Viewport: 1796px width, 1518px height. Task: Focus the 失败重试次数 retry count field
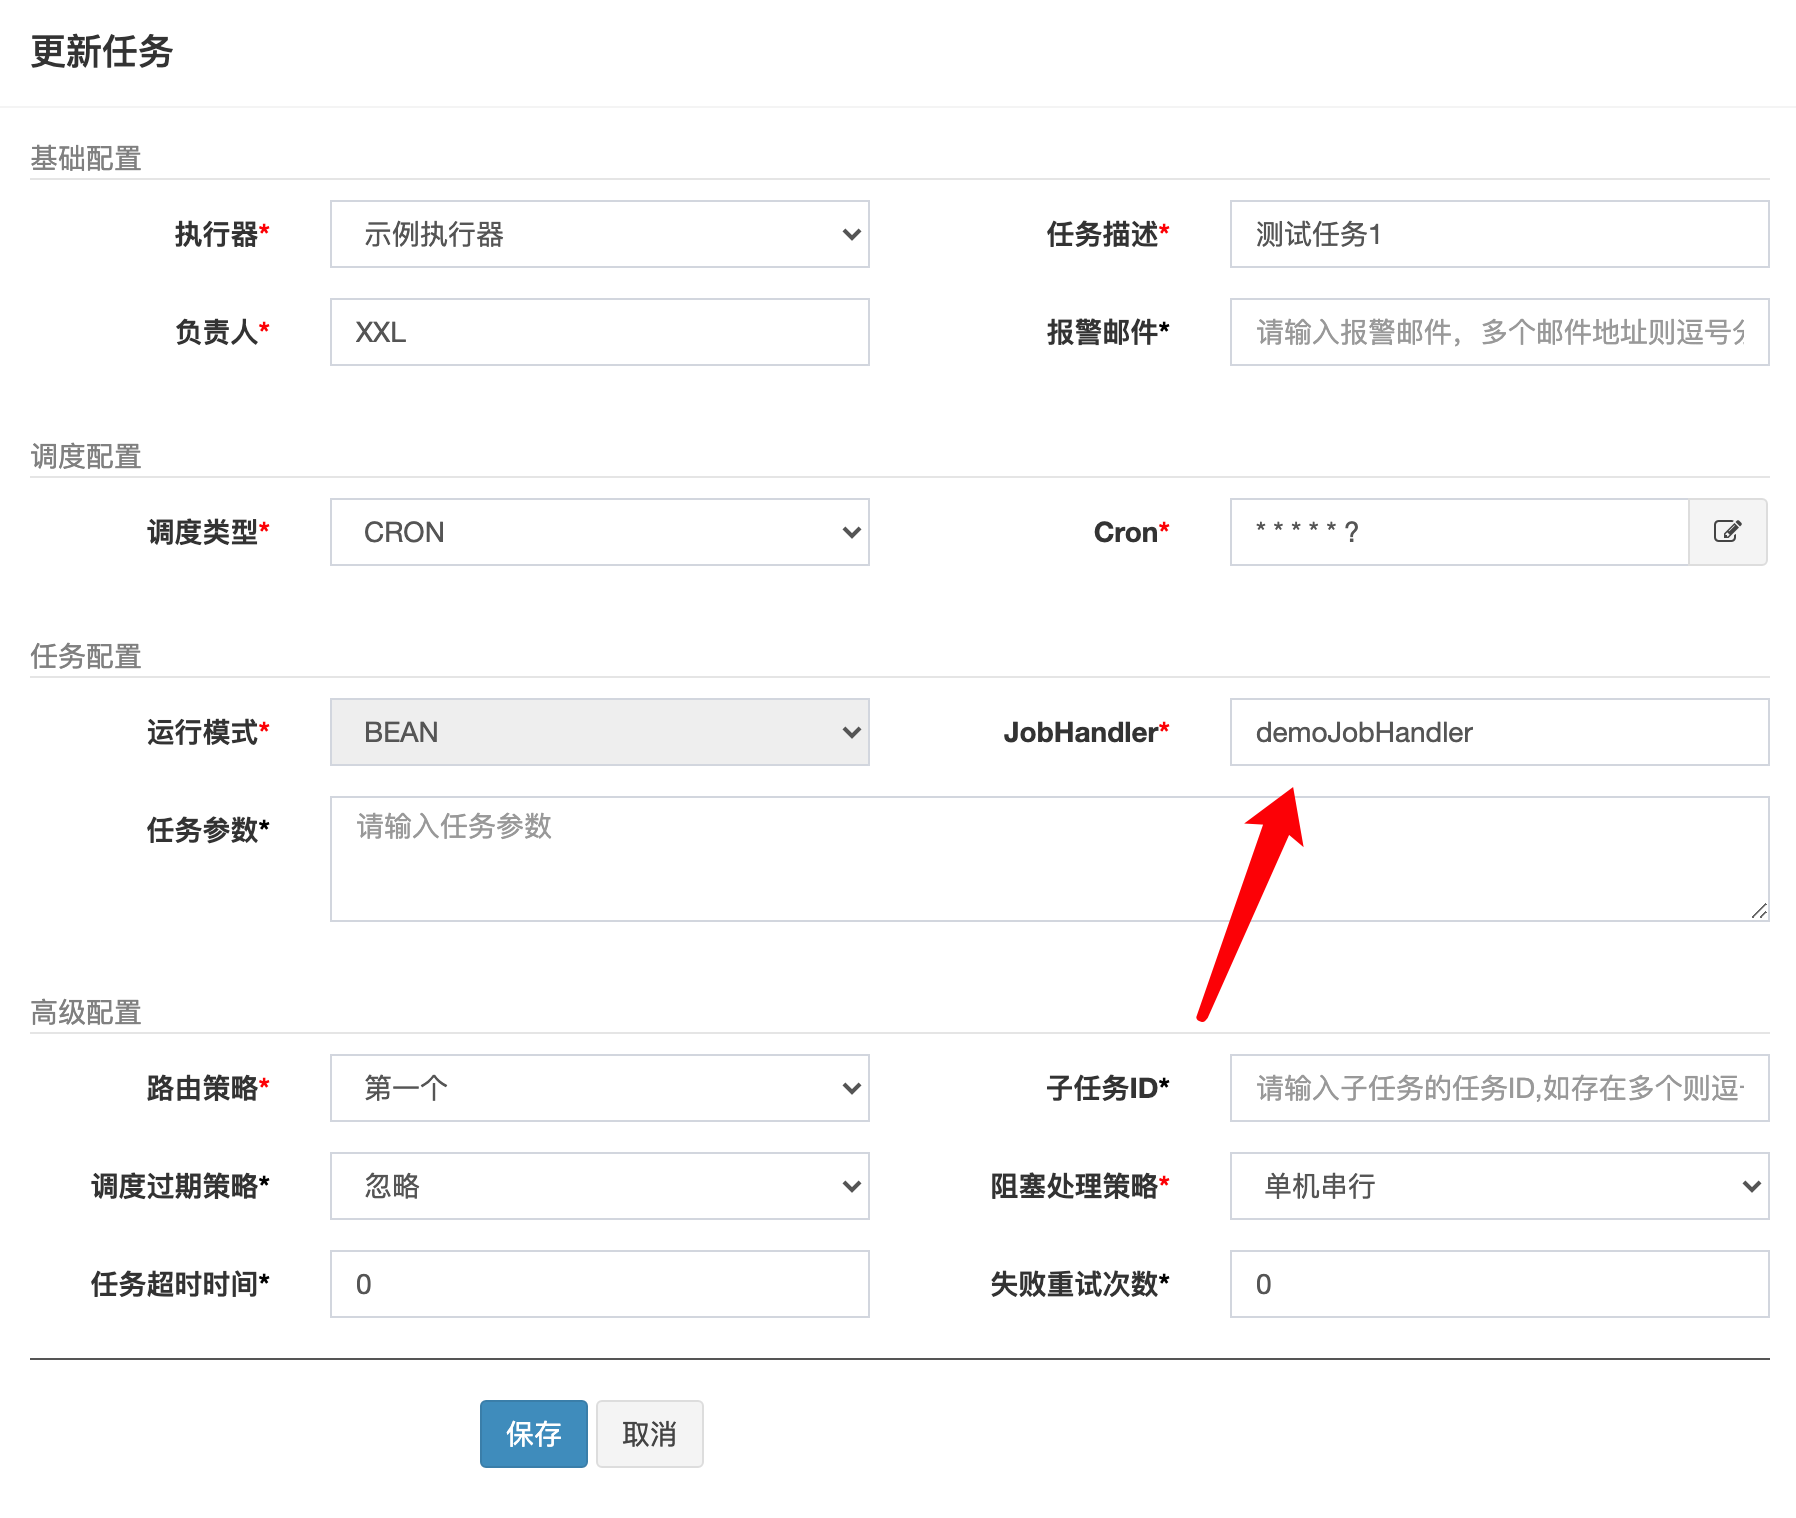(1497, 1284)
